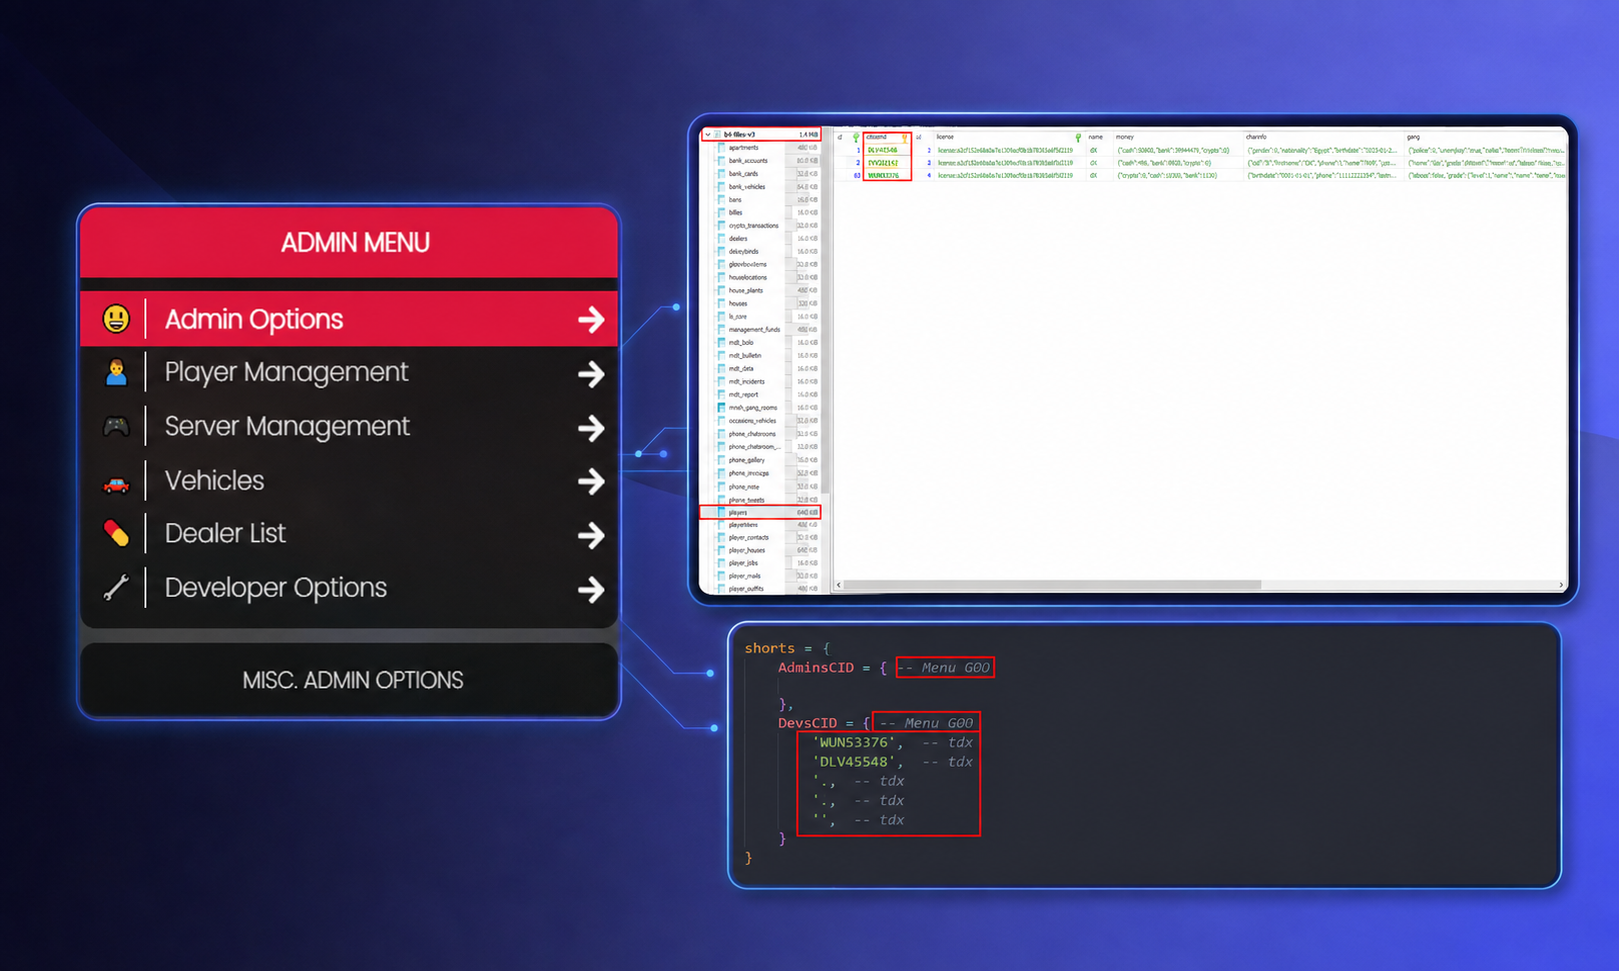This screenshot has width=1619, height=971.
Task: Click the green key icon on license column
Action: tap(1078, 137)
